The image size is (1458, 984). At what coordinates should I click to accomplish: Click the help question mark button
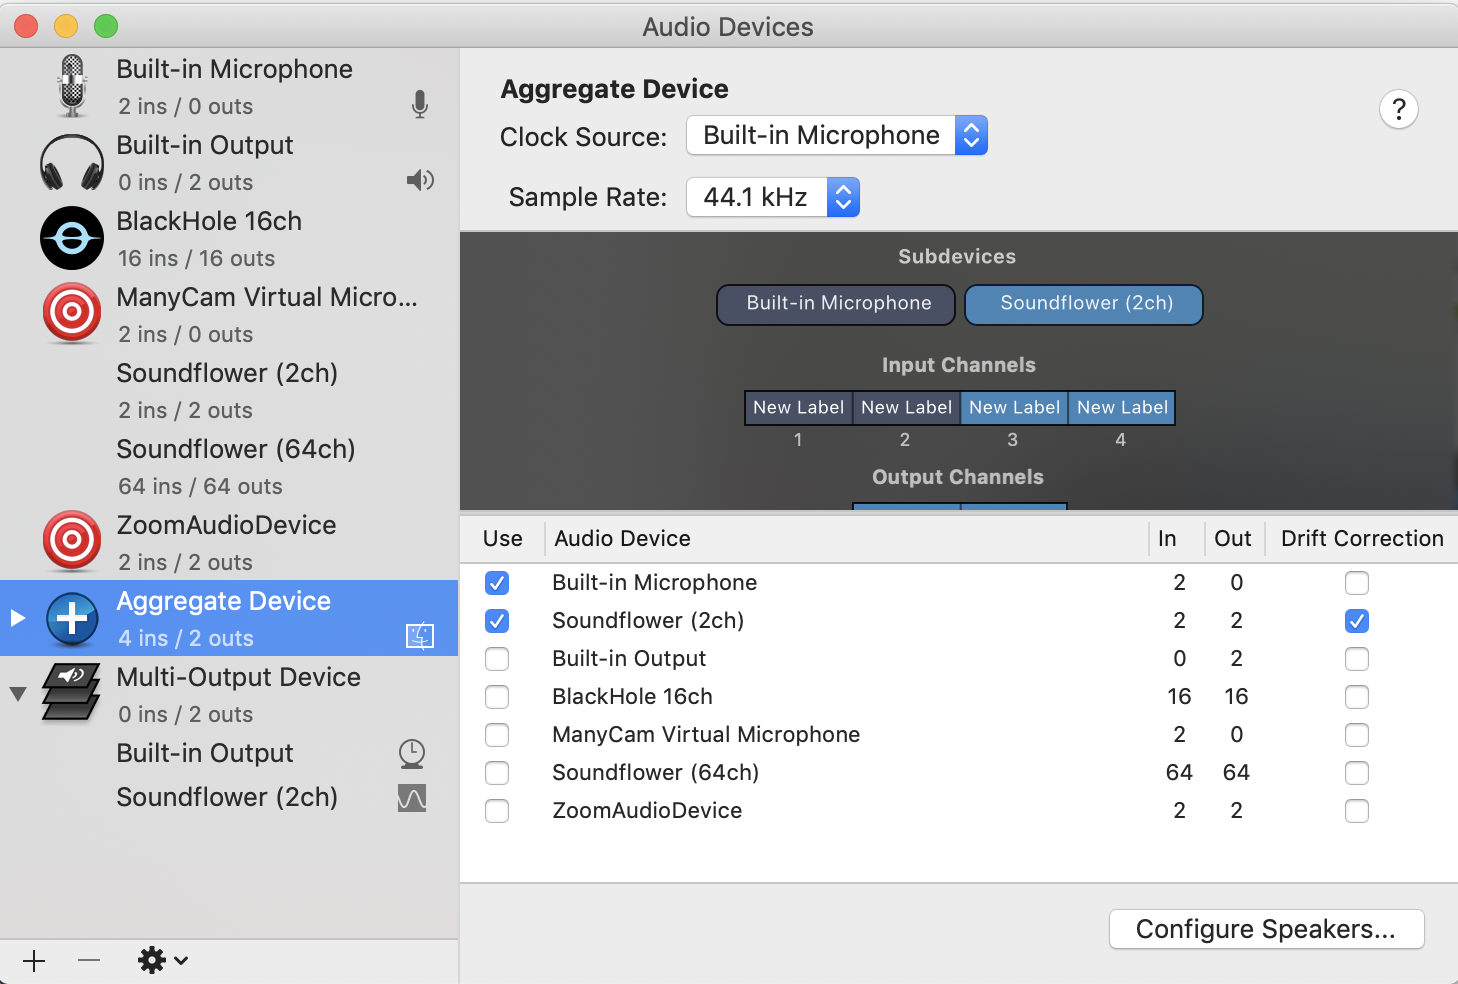click(1398, 109)
